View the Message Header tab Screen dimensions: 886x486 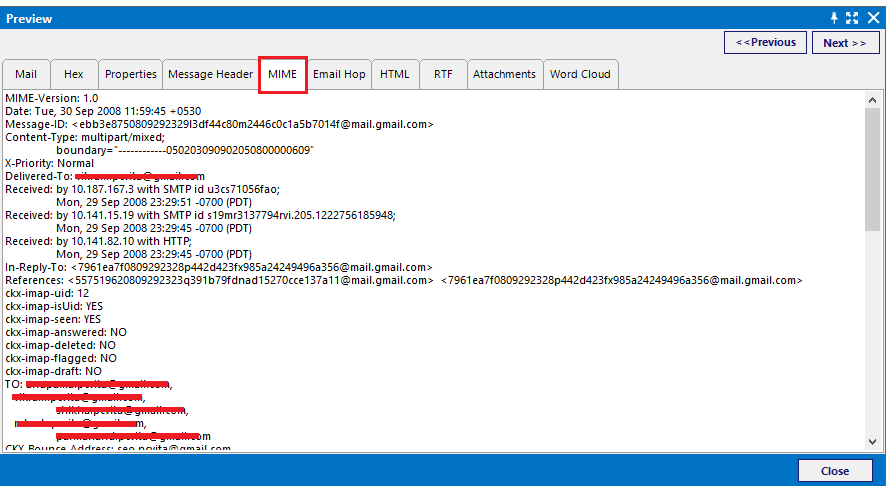click(210, 74)
